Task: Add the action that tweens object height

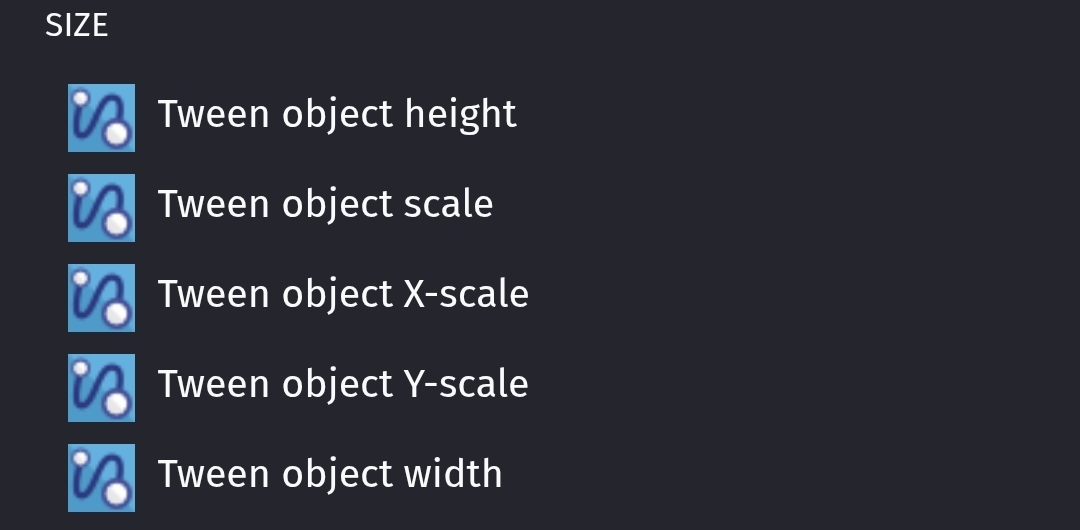Action: [337, 115]
